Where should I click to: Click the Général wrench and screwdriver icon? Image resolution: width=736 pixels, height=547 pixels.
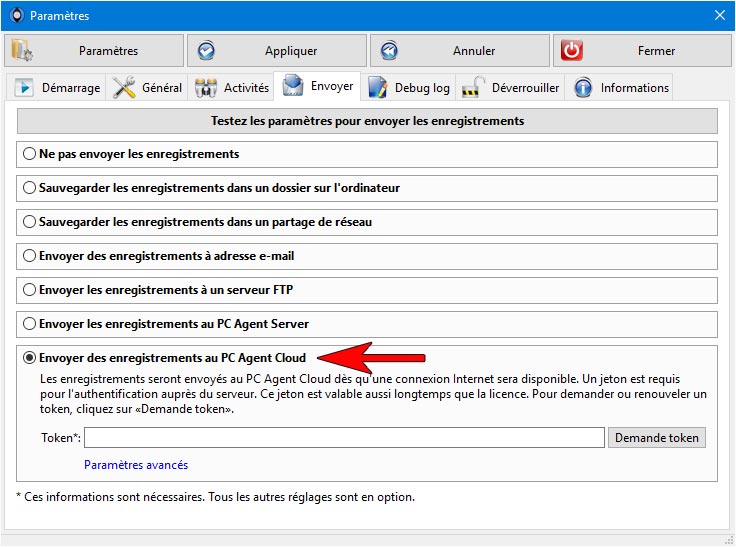[x=124, y=87]
